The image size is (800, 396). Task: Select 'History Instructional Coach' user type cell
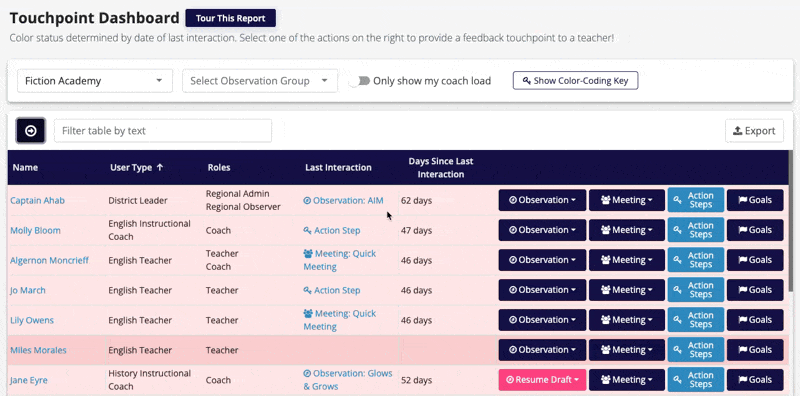point(149,380)
